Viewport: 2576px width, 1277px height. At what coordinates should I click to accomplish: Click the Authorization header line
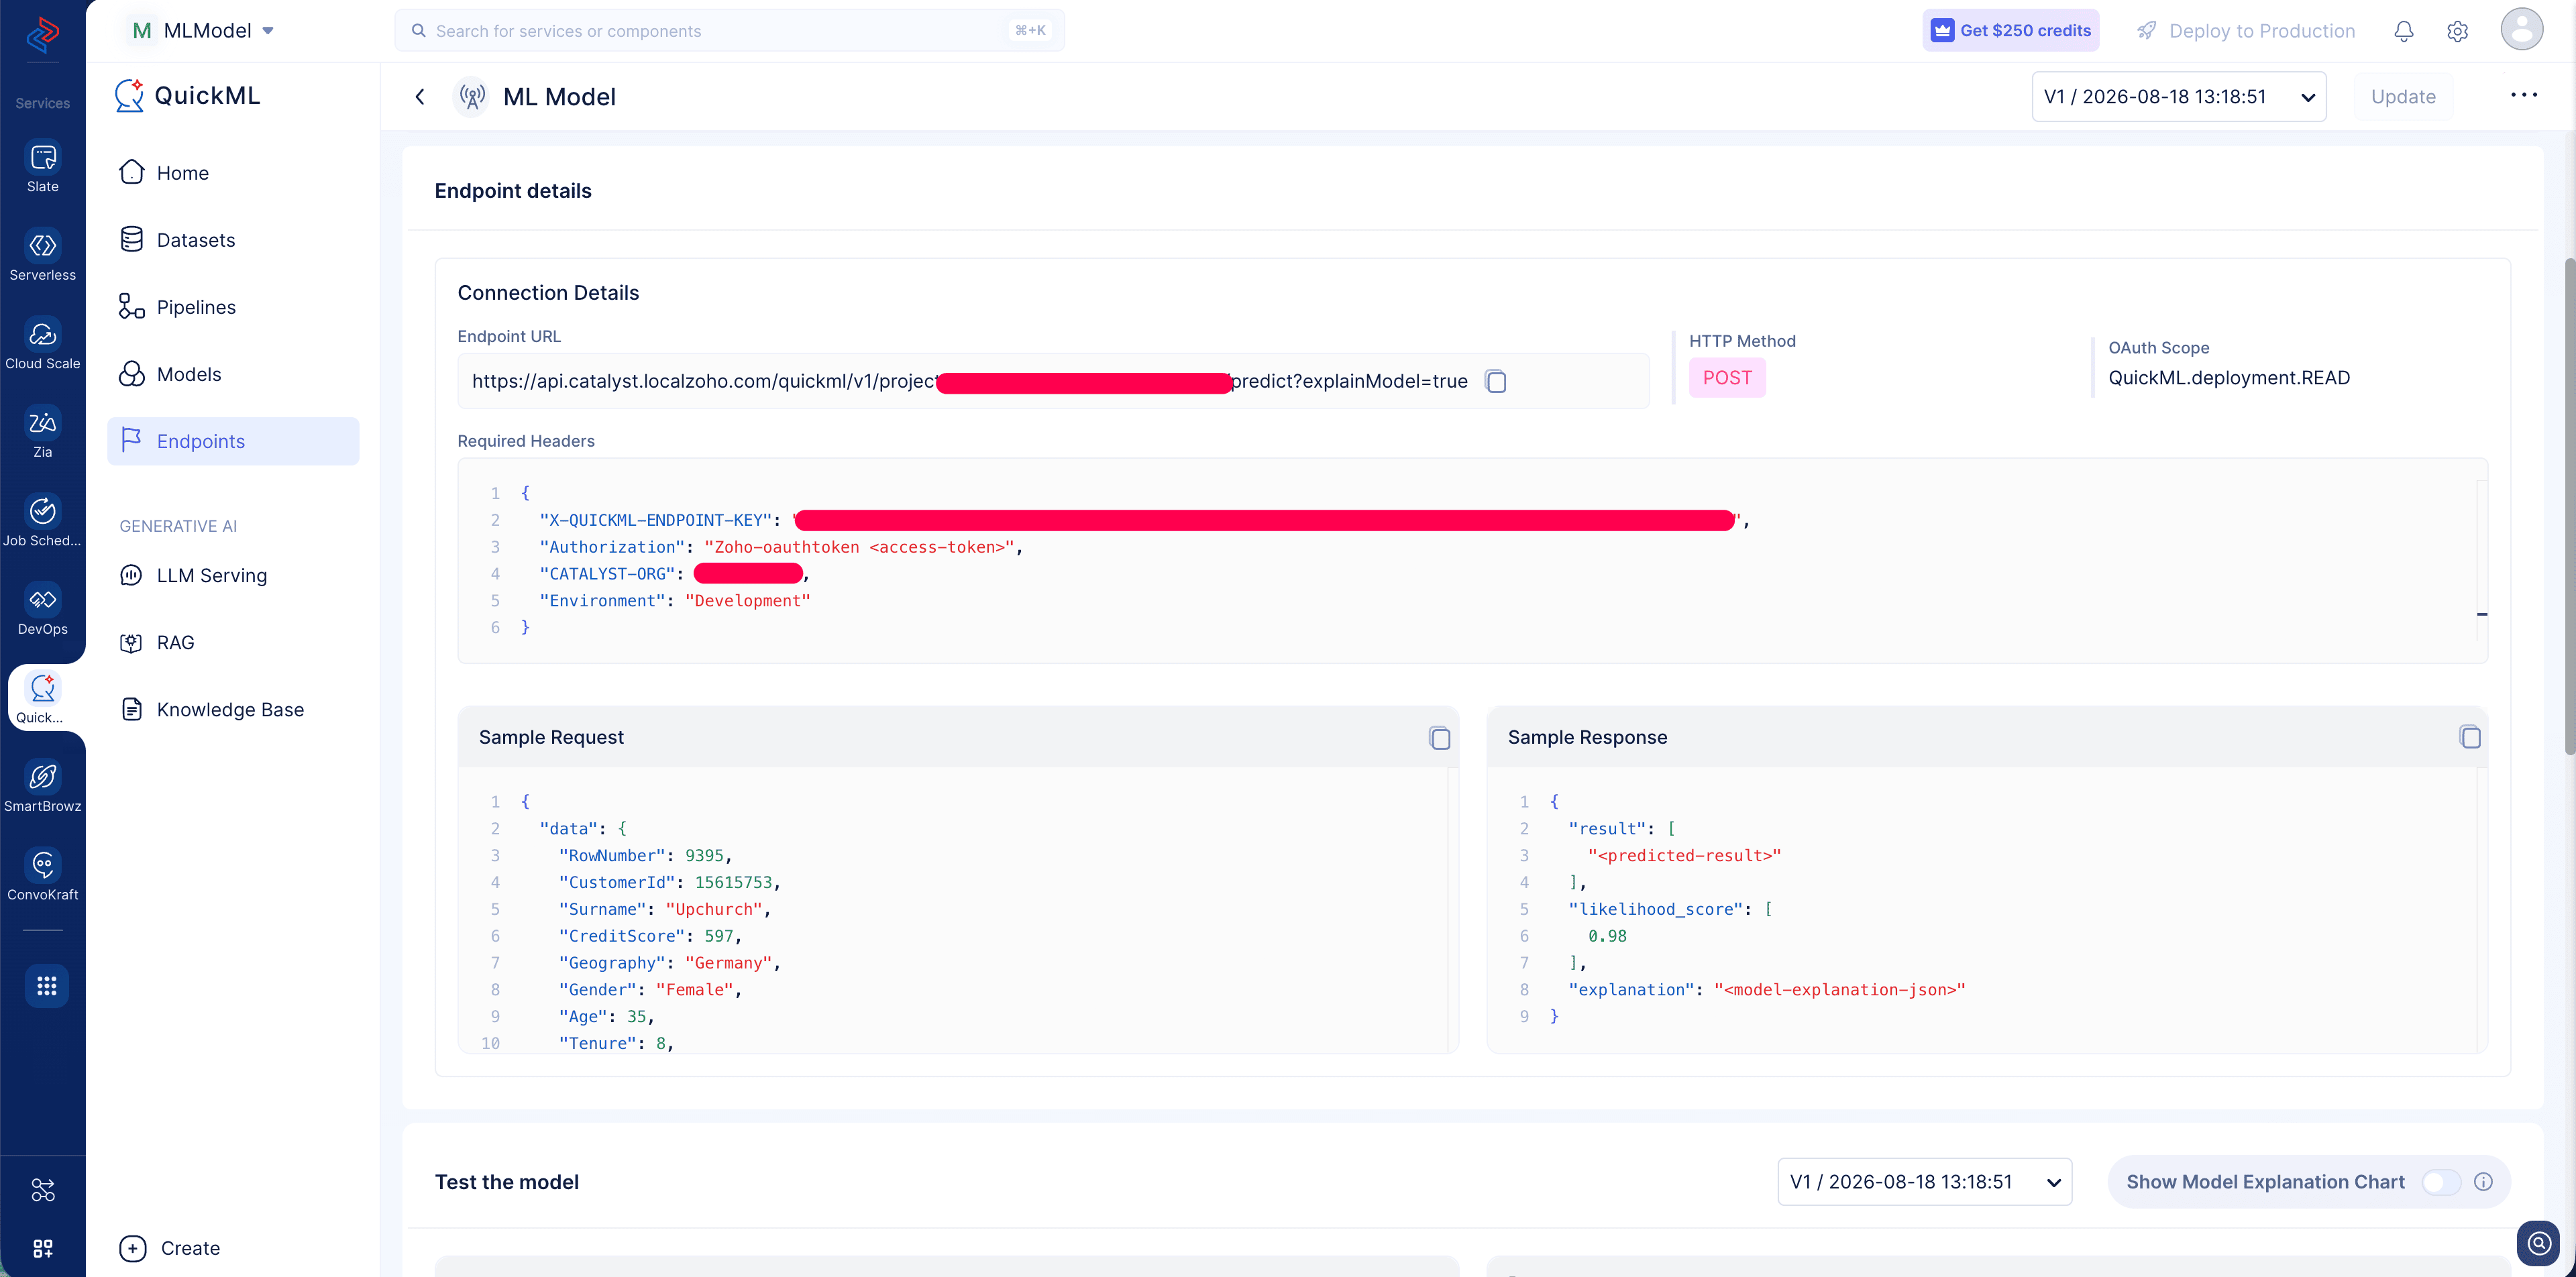781,547
